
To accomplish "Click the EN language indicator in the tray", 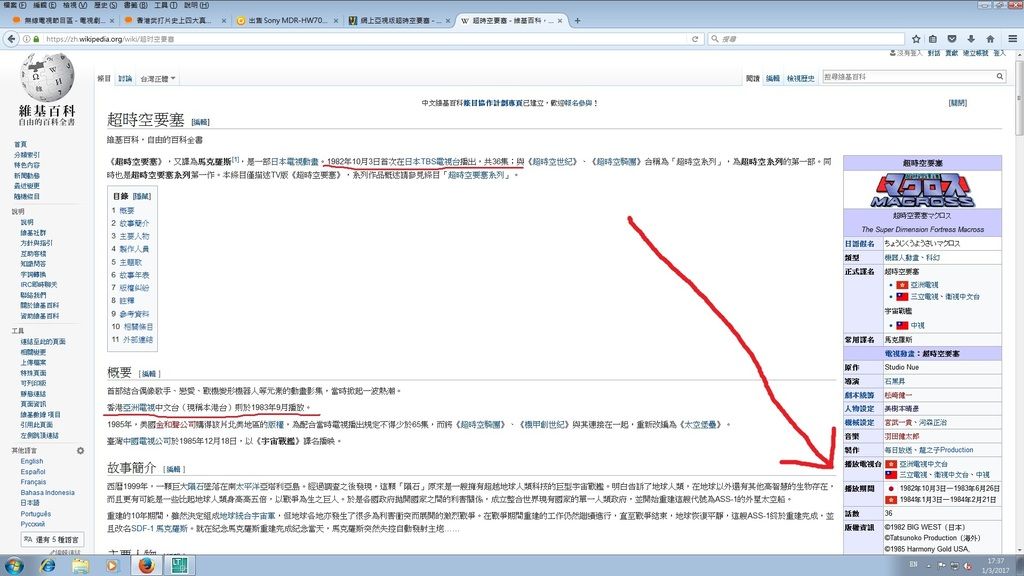I will tap(914, 565).
